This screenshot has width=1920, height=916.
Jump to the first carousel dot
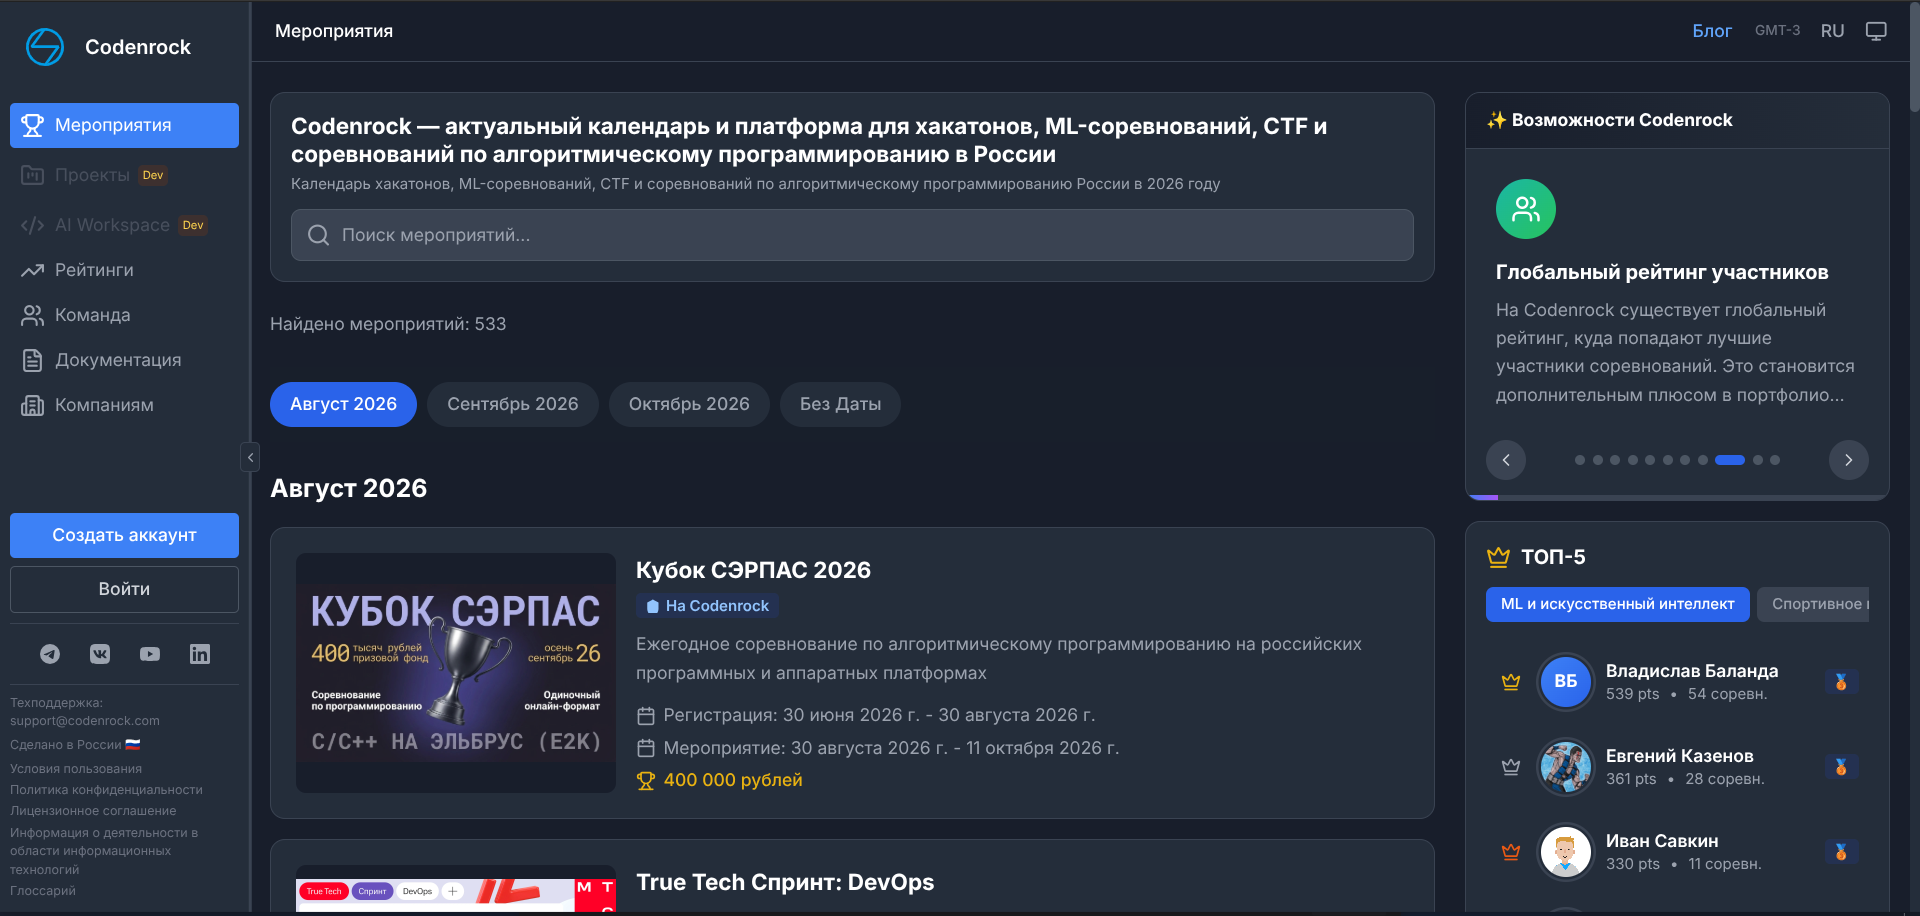(1580, 460)
